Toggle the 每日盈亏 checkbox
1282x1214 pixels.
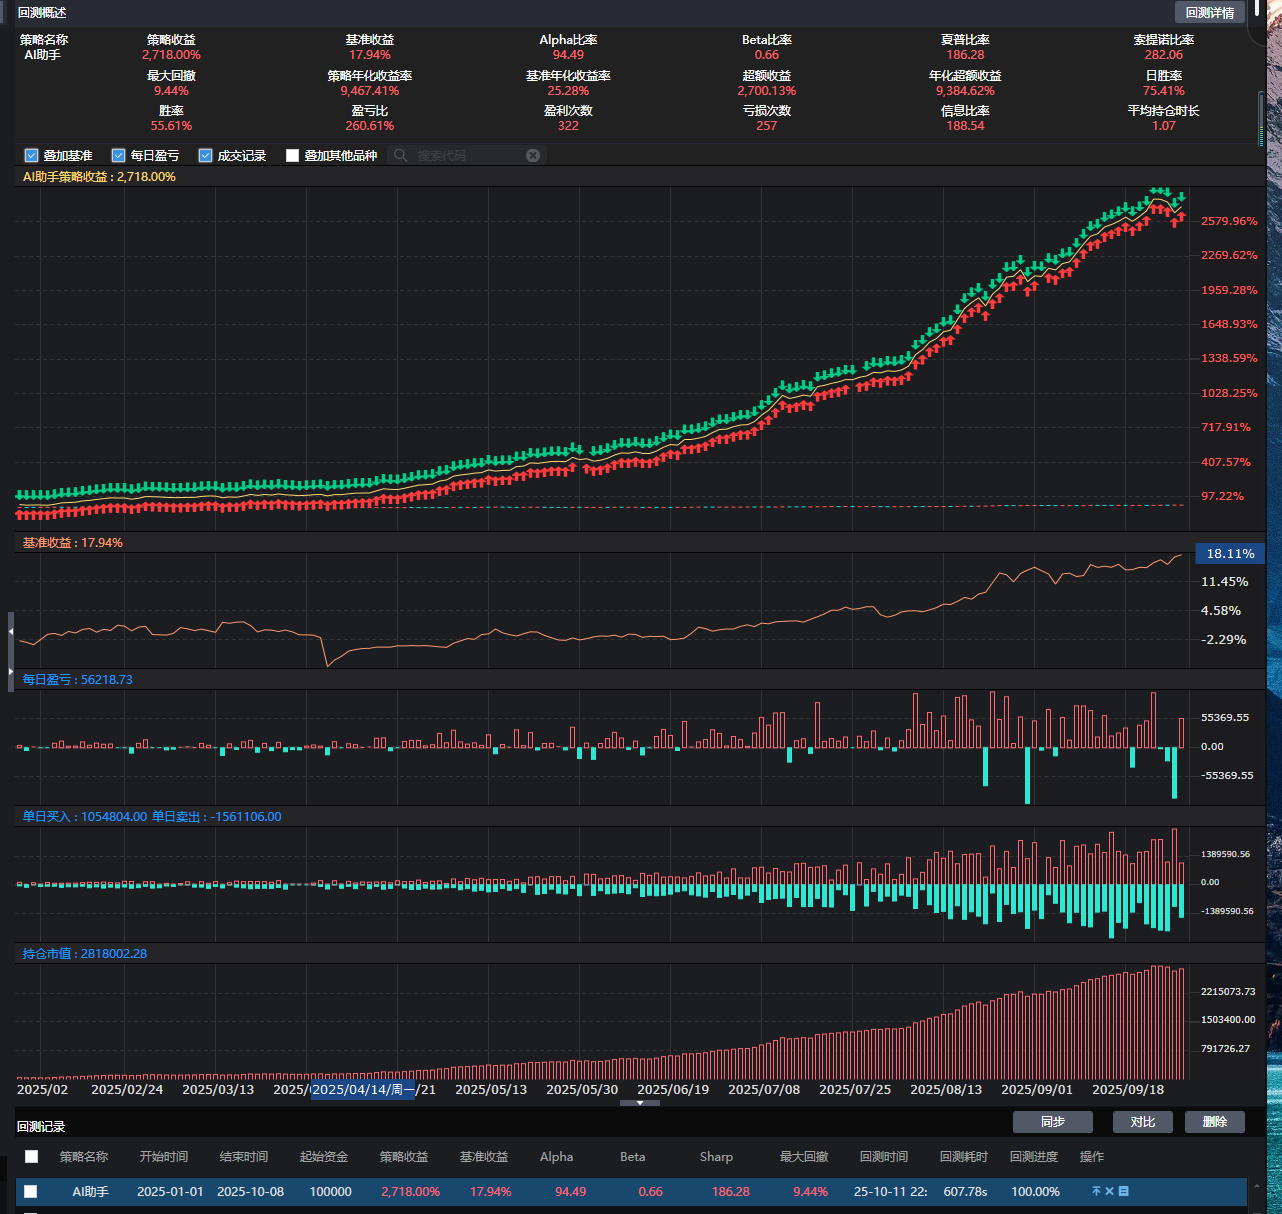(x=118, y=155)
